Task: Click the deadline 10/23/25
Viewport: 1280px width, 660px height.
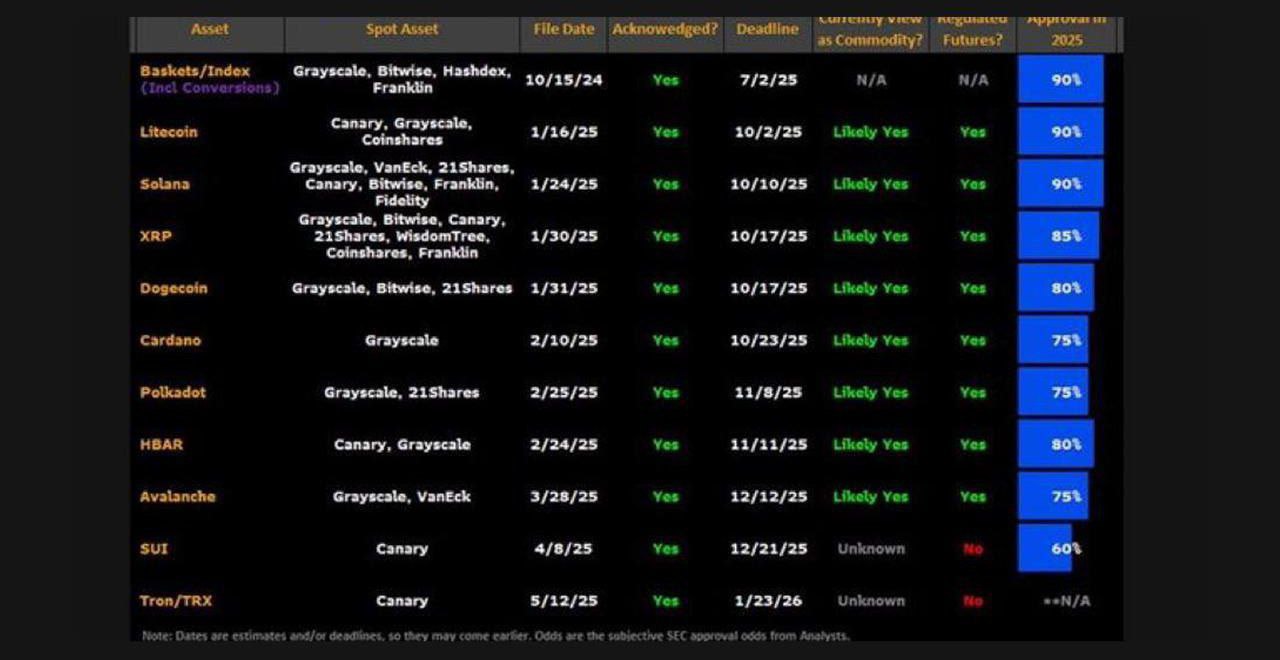Action: (768, 340)
